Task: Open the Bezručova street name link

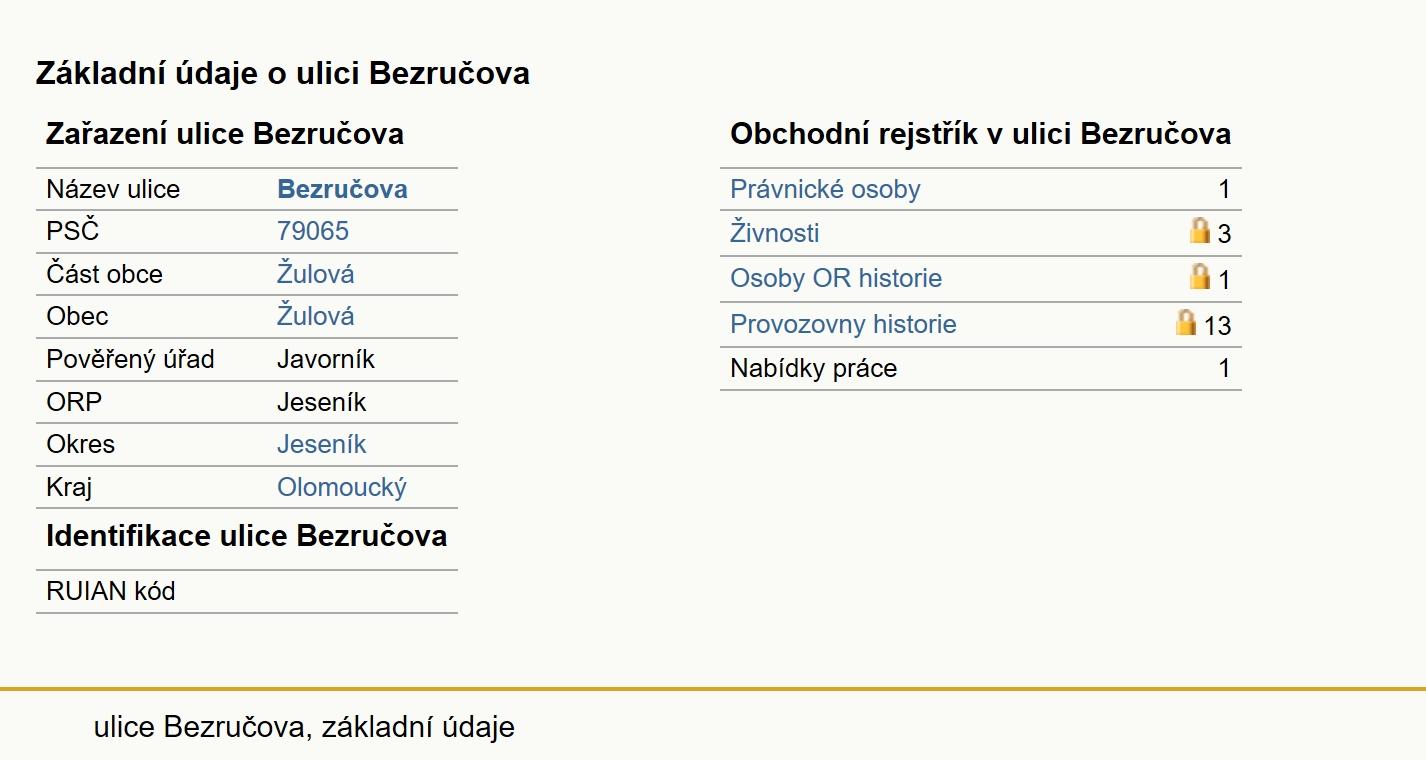Action: tap(342, 189)
